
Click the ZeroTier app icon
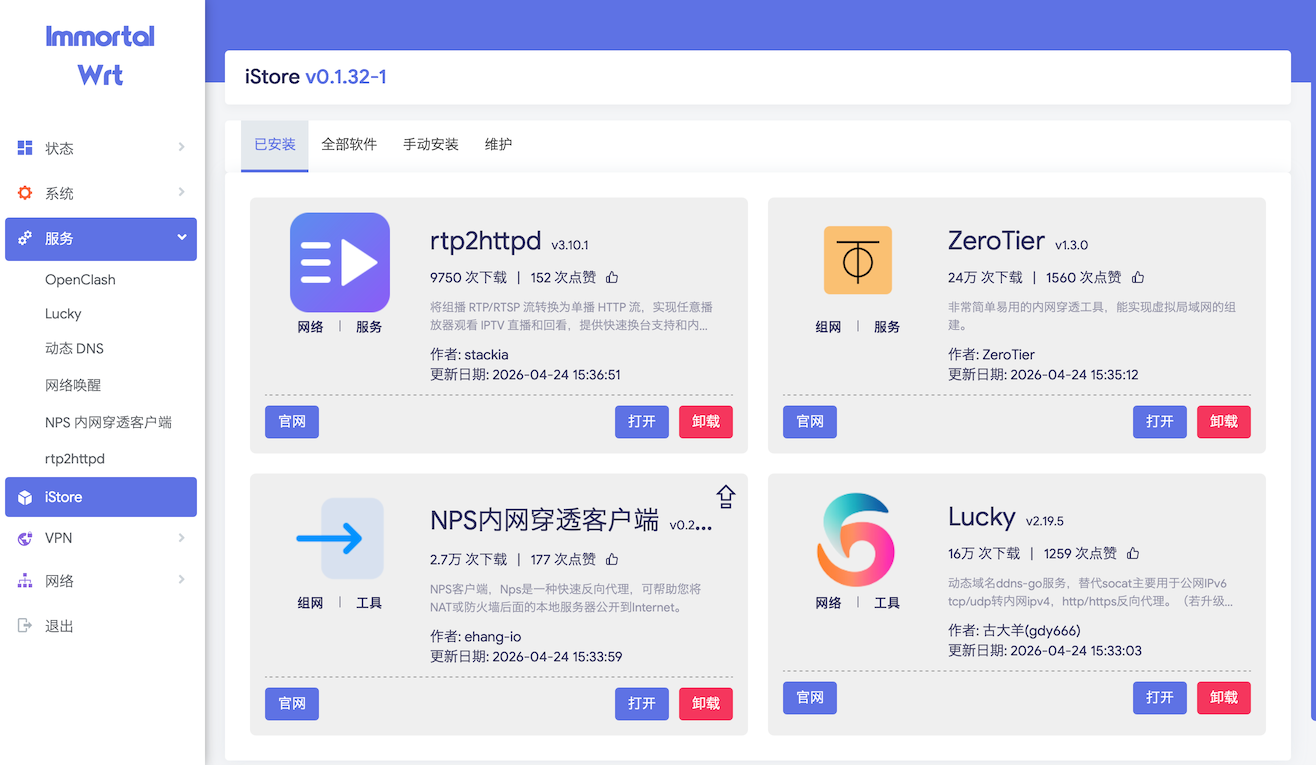(858, 260)
